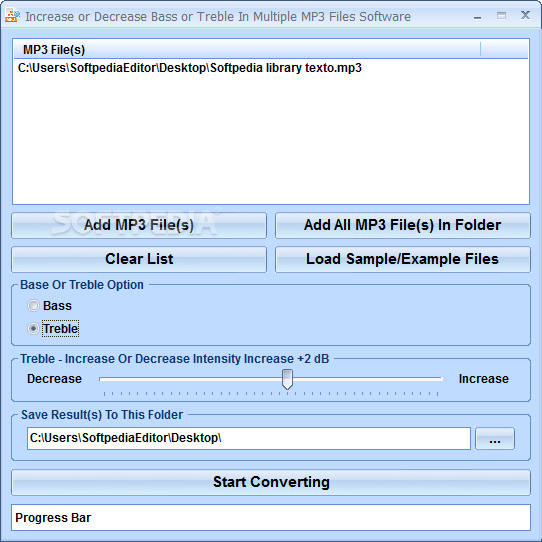Viewport: 542px width, 542px height.
Task: Select Softpedia library texto.mp3 file row
Action: click(271, 68)
